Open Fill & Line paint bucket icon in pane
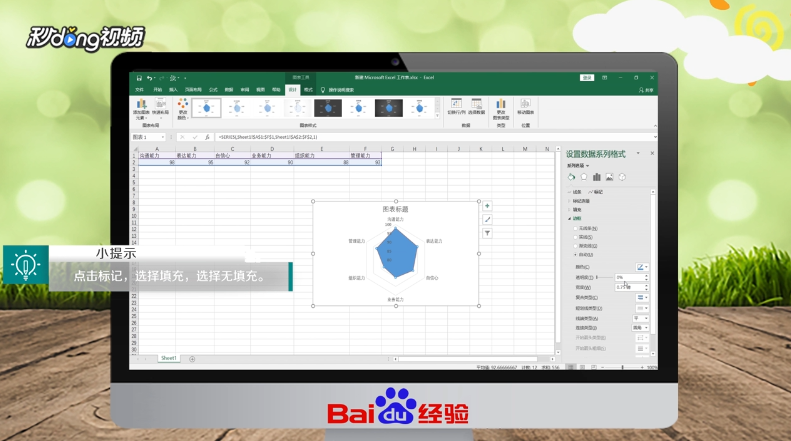The image size is (791, 441). (x=571, y=177)
